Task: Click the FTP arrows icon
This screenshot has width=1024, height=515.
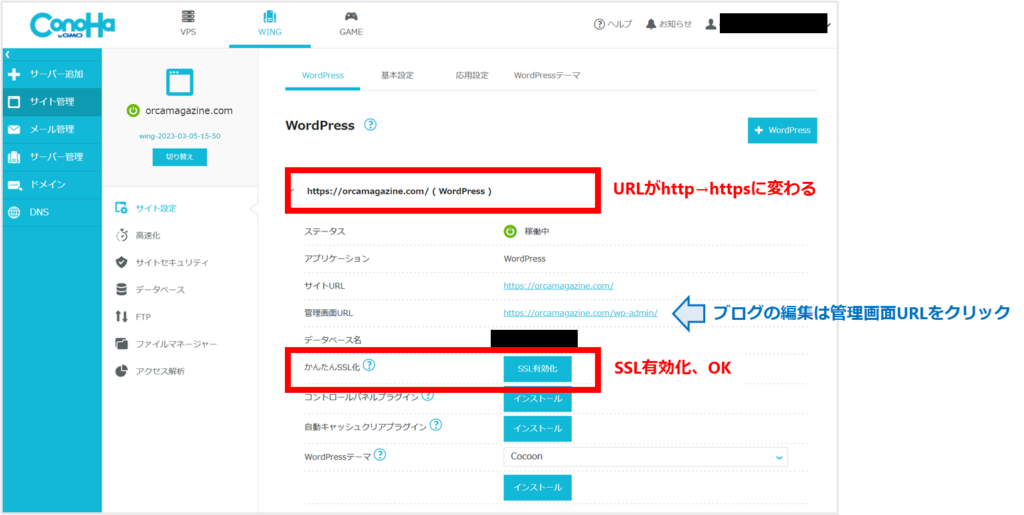Action: (121, 317)
